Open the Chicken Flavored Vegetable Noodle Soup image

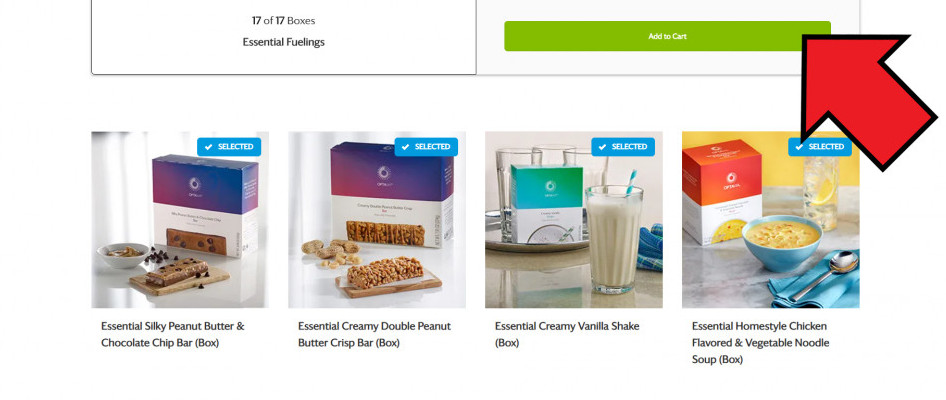click(x=770, y=220)
